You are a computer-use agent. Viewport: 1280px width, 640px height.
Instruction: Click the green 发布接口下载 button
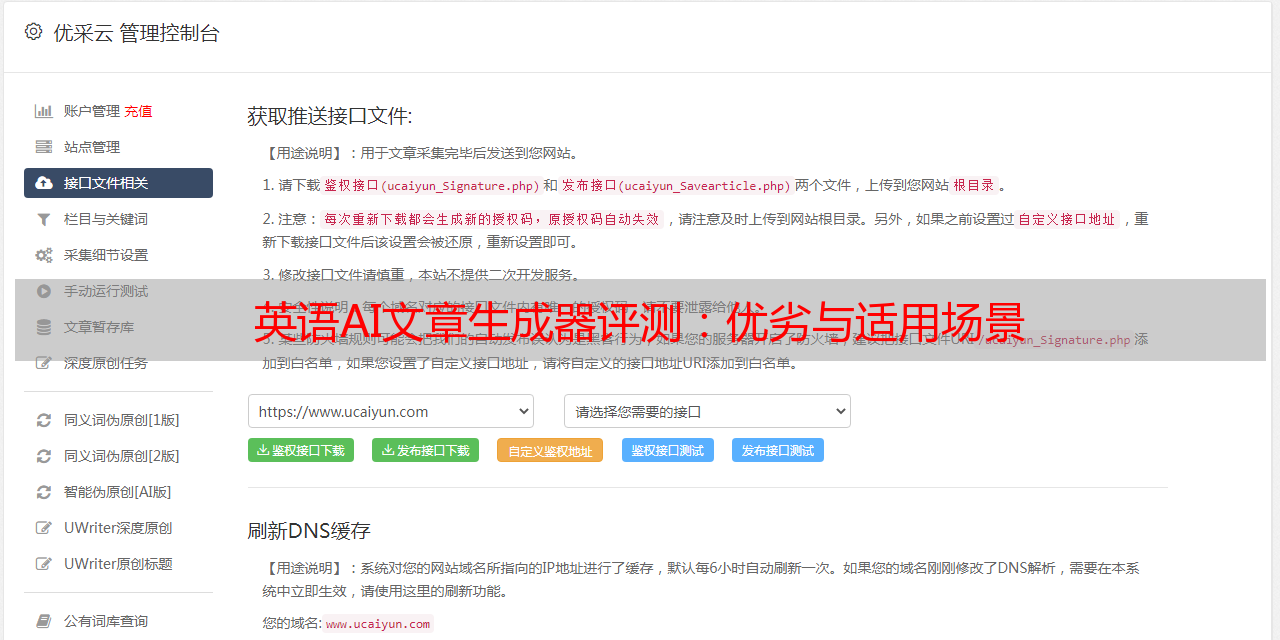click(x=425, y=450)
